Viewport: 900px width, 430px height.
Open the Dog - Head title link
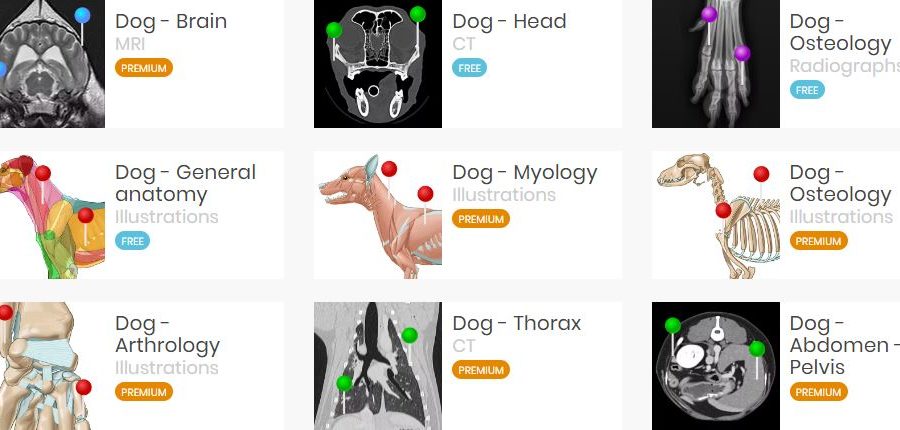[509, 21]
